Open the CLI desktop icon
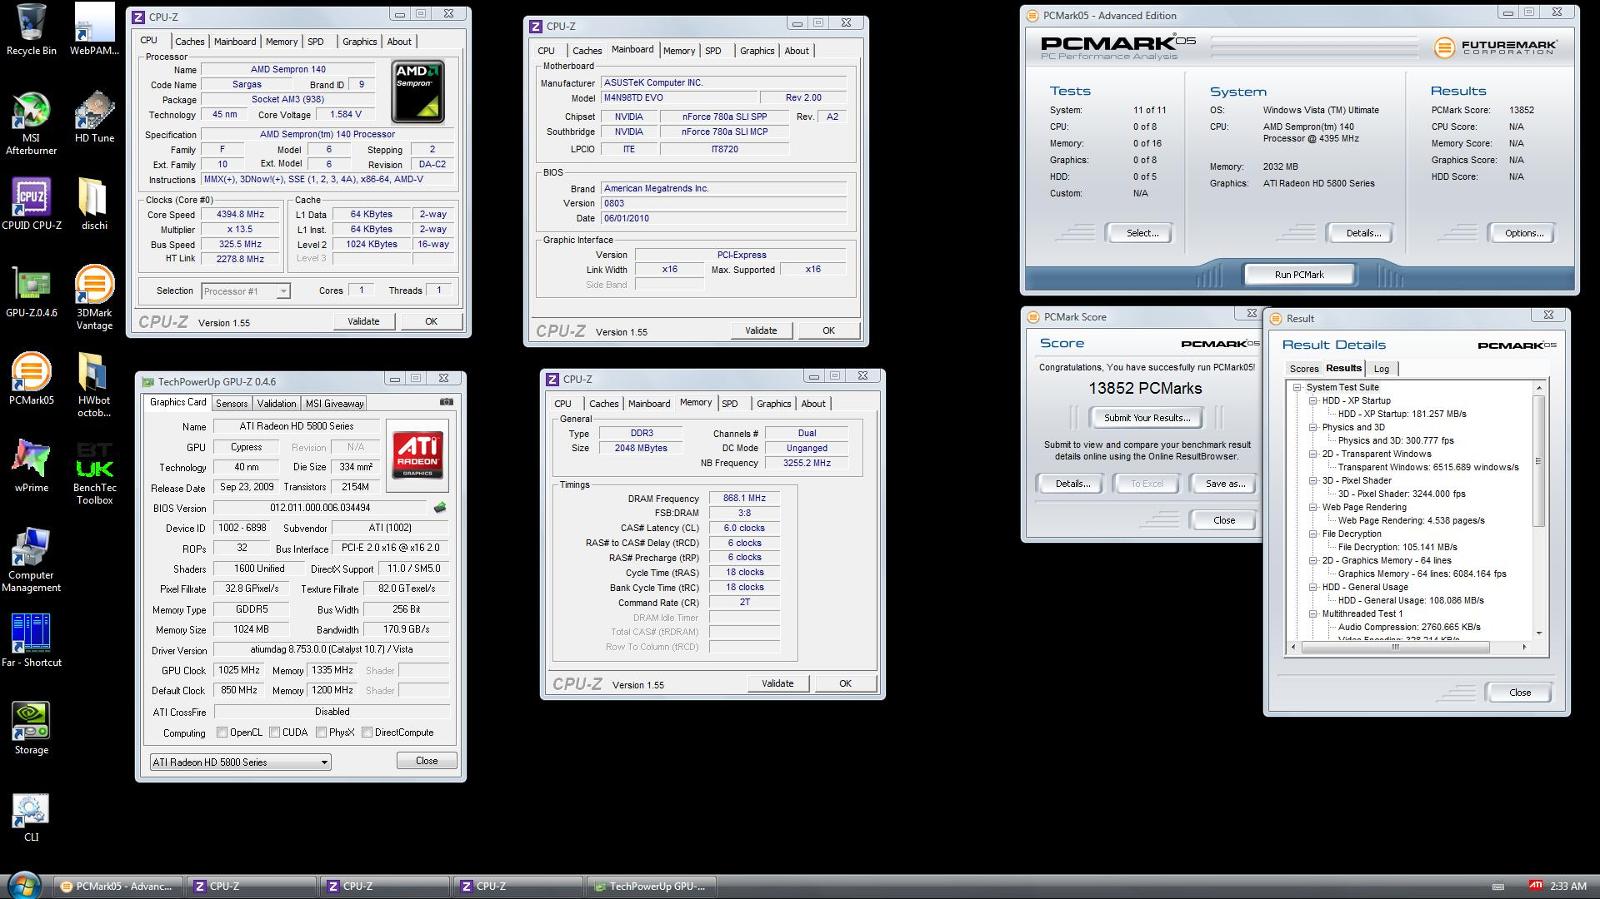 [x=31, y=815]
